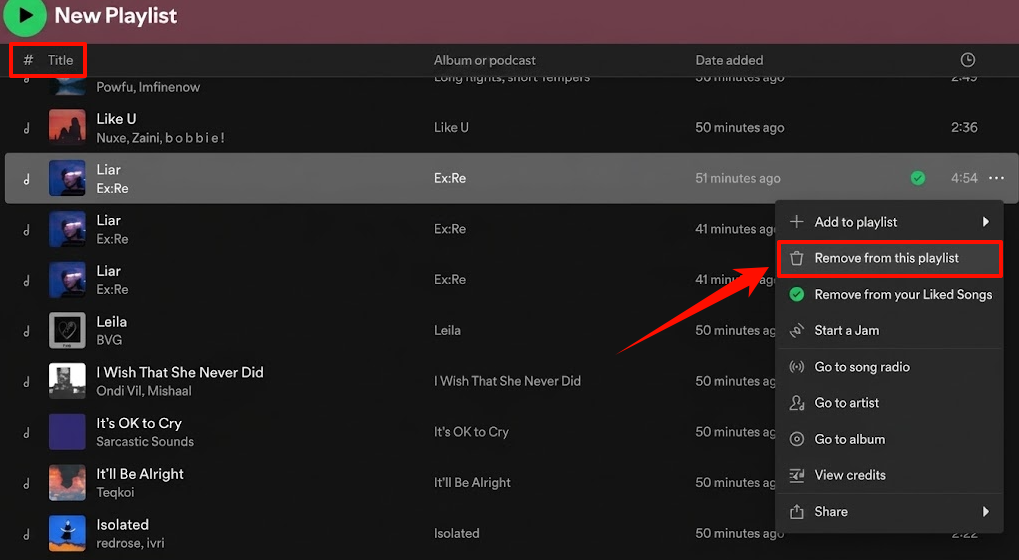This screenshot has height=560, width=1019.
Task: Open album link Ex:Re on highlighted row
Action: click(450, 178)
